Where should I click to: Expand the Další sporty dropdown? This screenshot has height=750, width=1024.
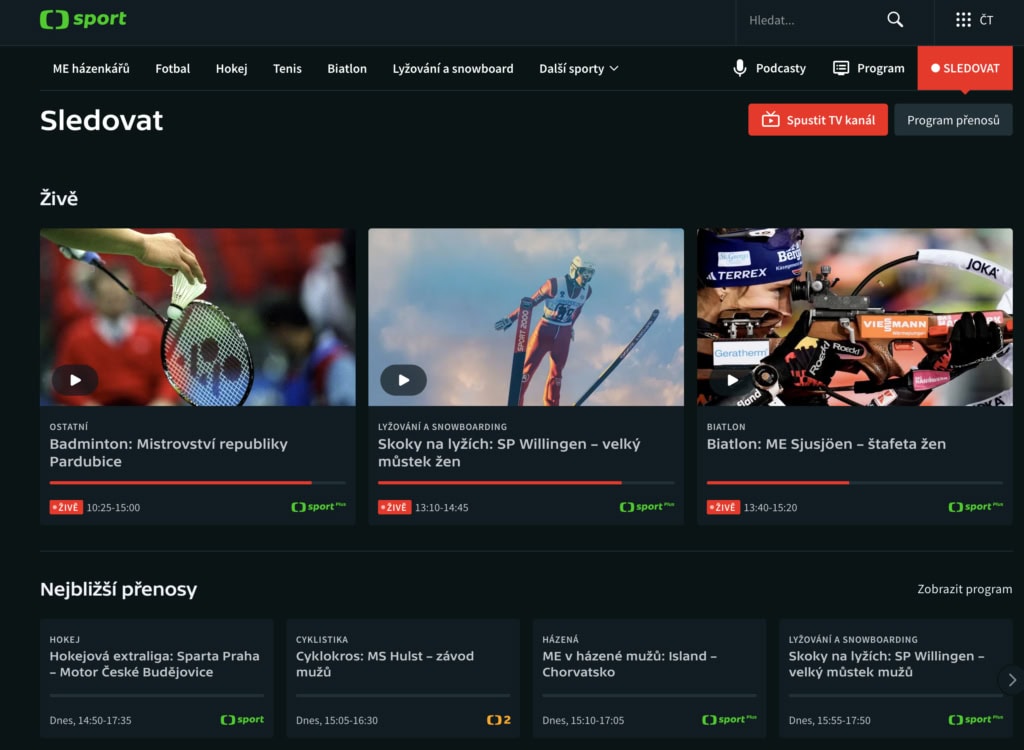coord(578,68)
